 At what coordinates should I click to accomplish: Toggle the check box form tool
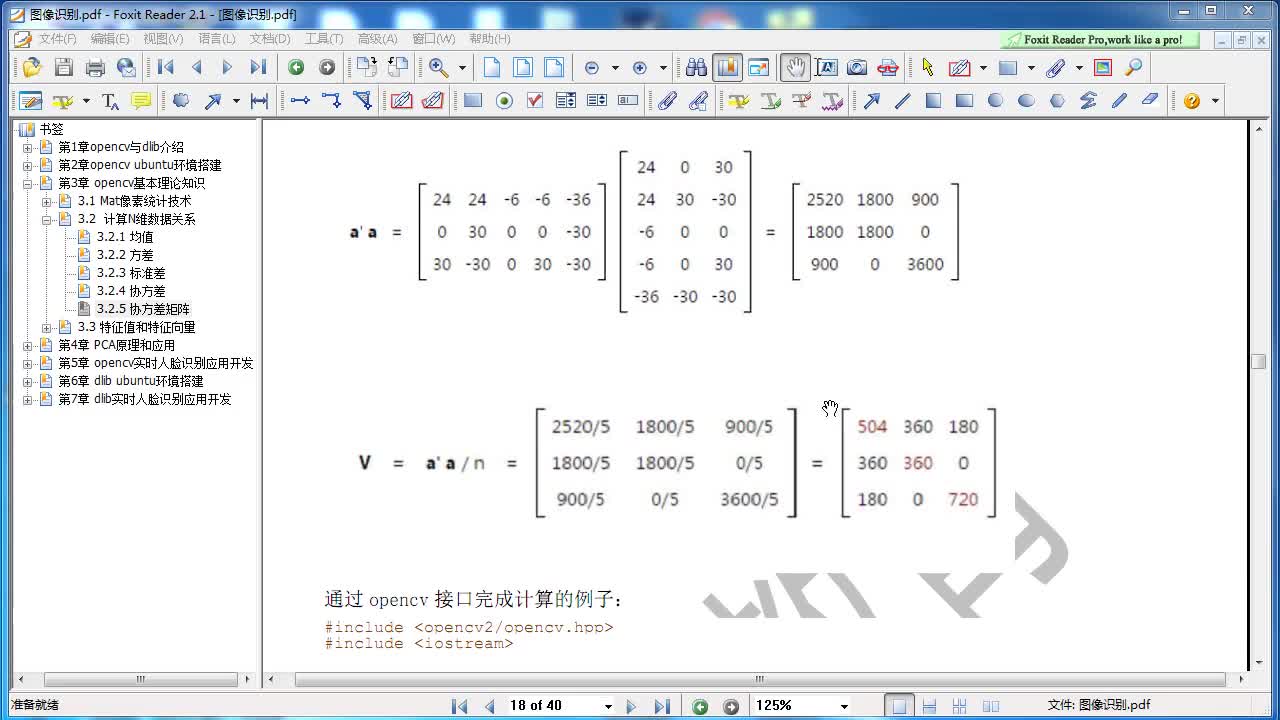tap(535, 100)
